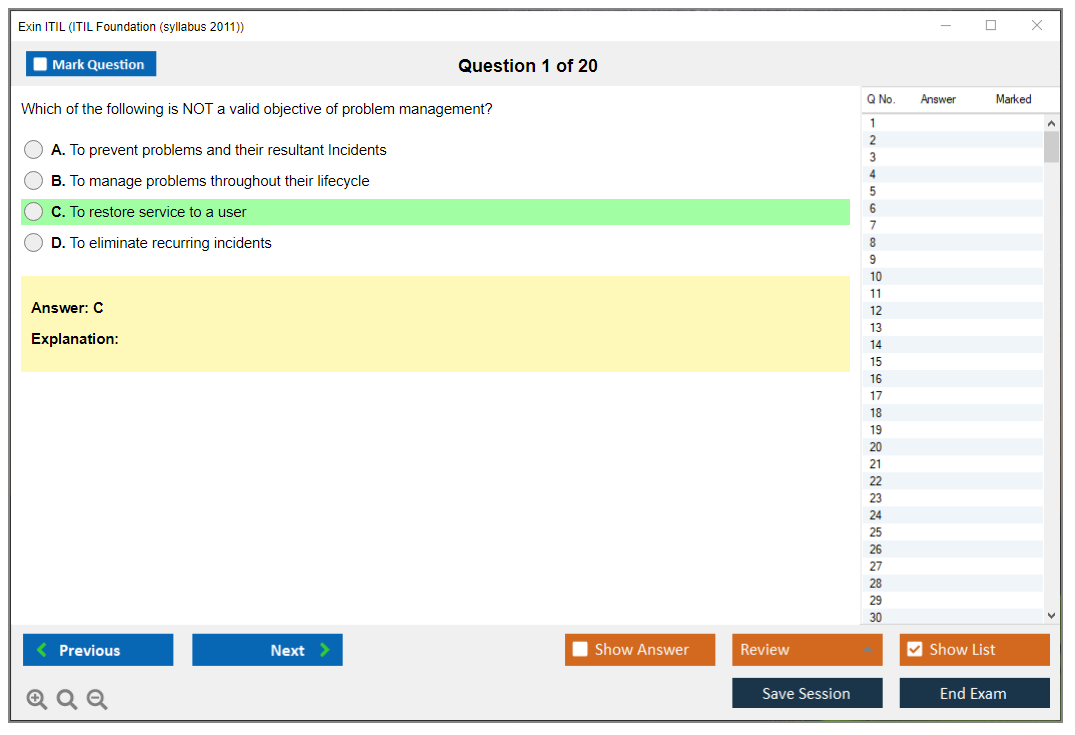
Task: Uncheck the Show List checkbox
Action: pos(914,650)
